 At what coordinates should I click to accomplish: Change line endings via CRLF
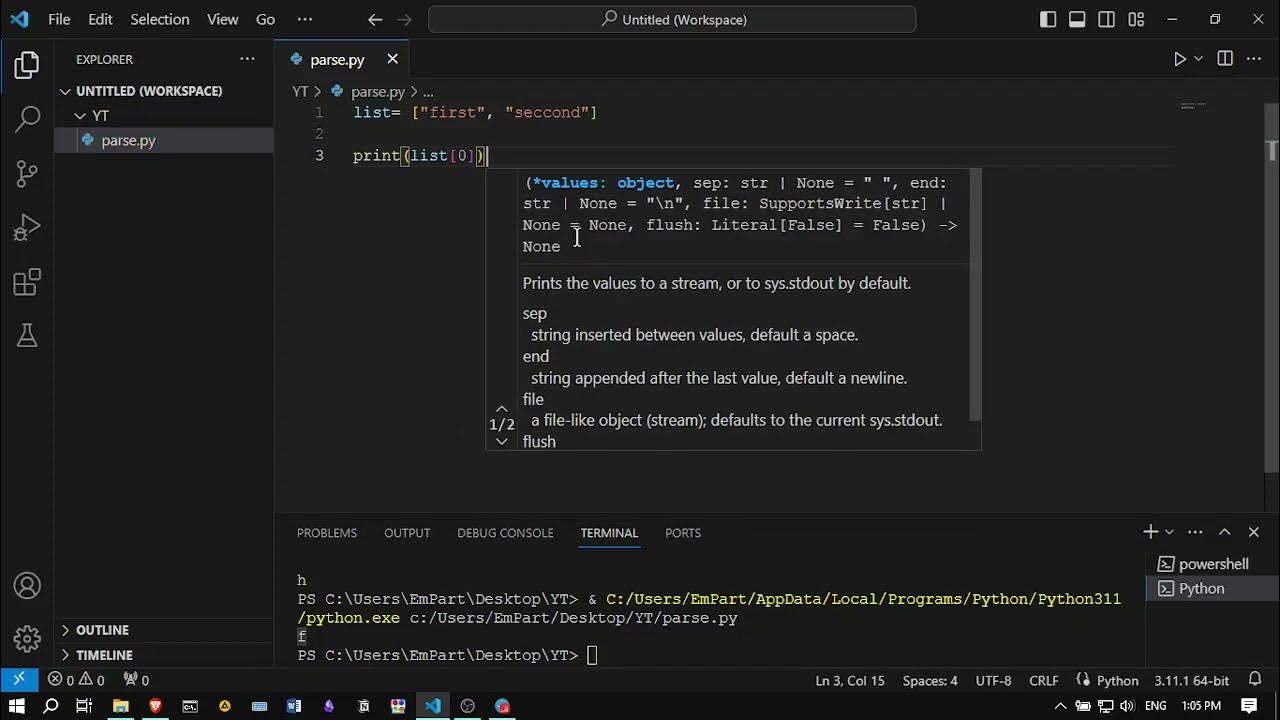[x=1044, y=680]
